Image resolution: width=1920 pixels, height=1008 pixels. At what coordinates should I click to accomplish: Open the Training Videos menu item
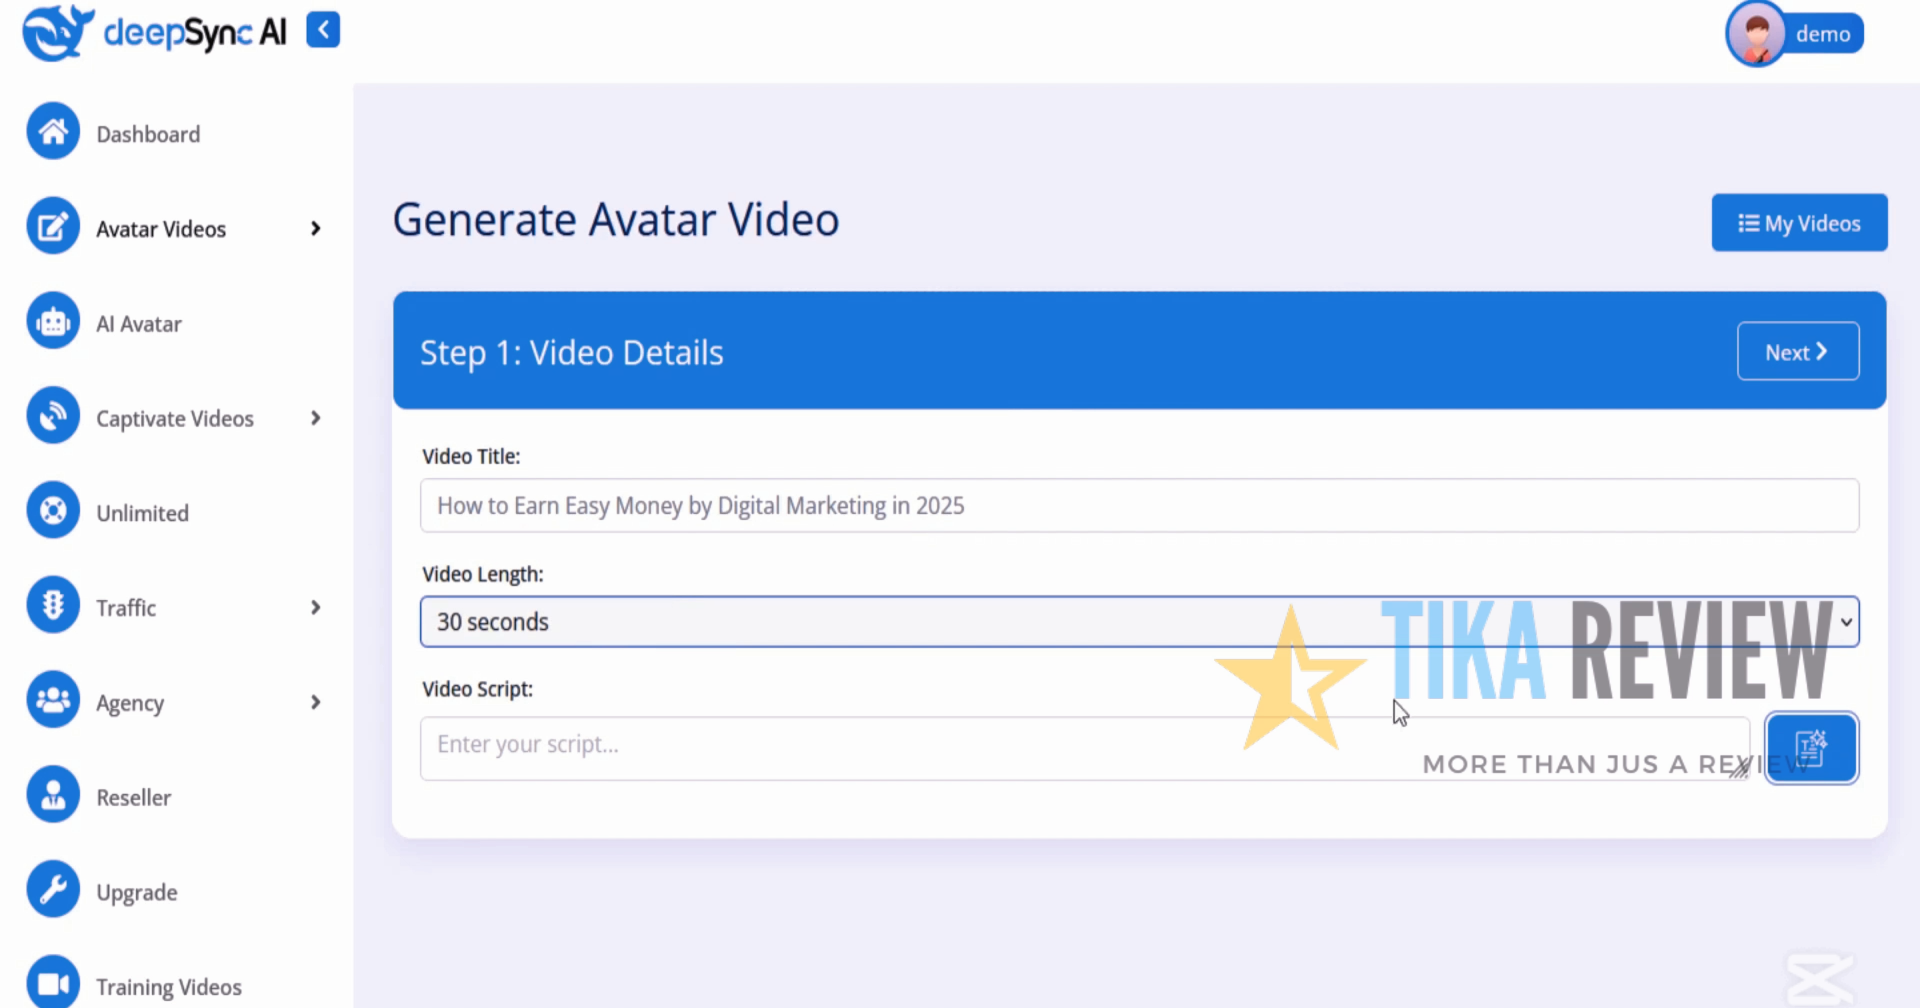pos(169,987)
